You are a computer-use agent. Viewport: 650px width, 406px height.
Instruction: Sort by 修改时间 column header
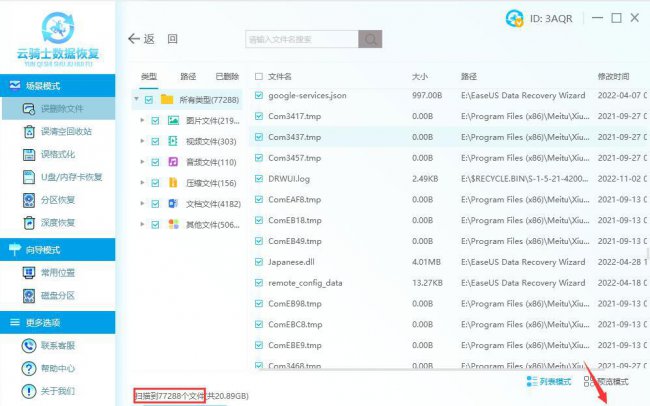point(613,76)
